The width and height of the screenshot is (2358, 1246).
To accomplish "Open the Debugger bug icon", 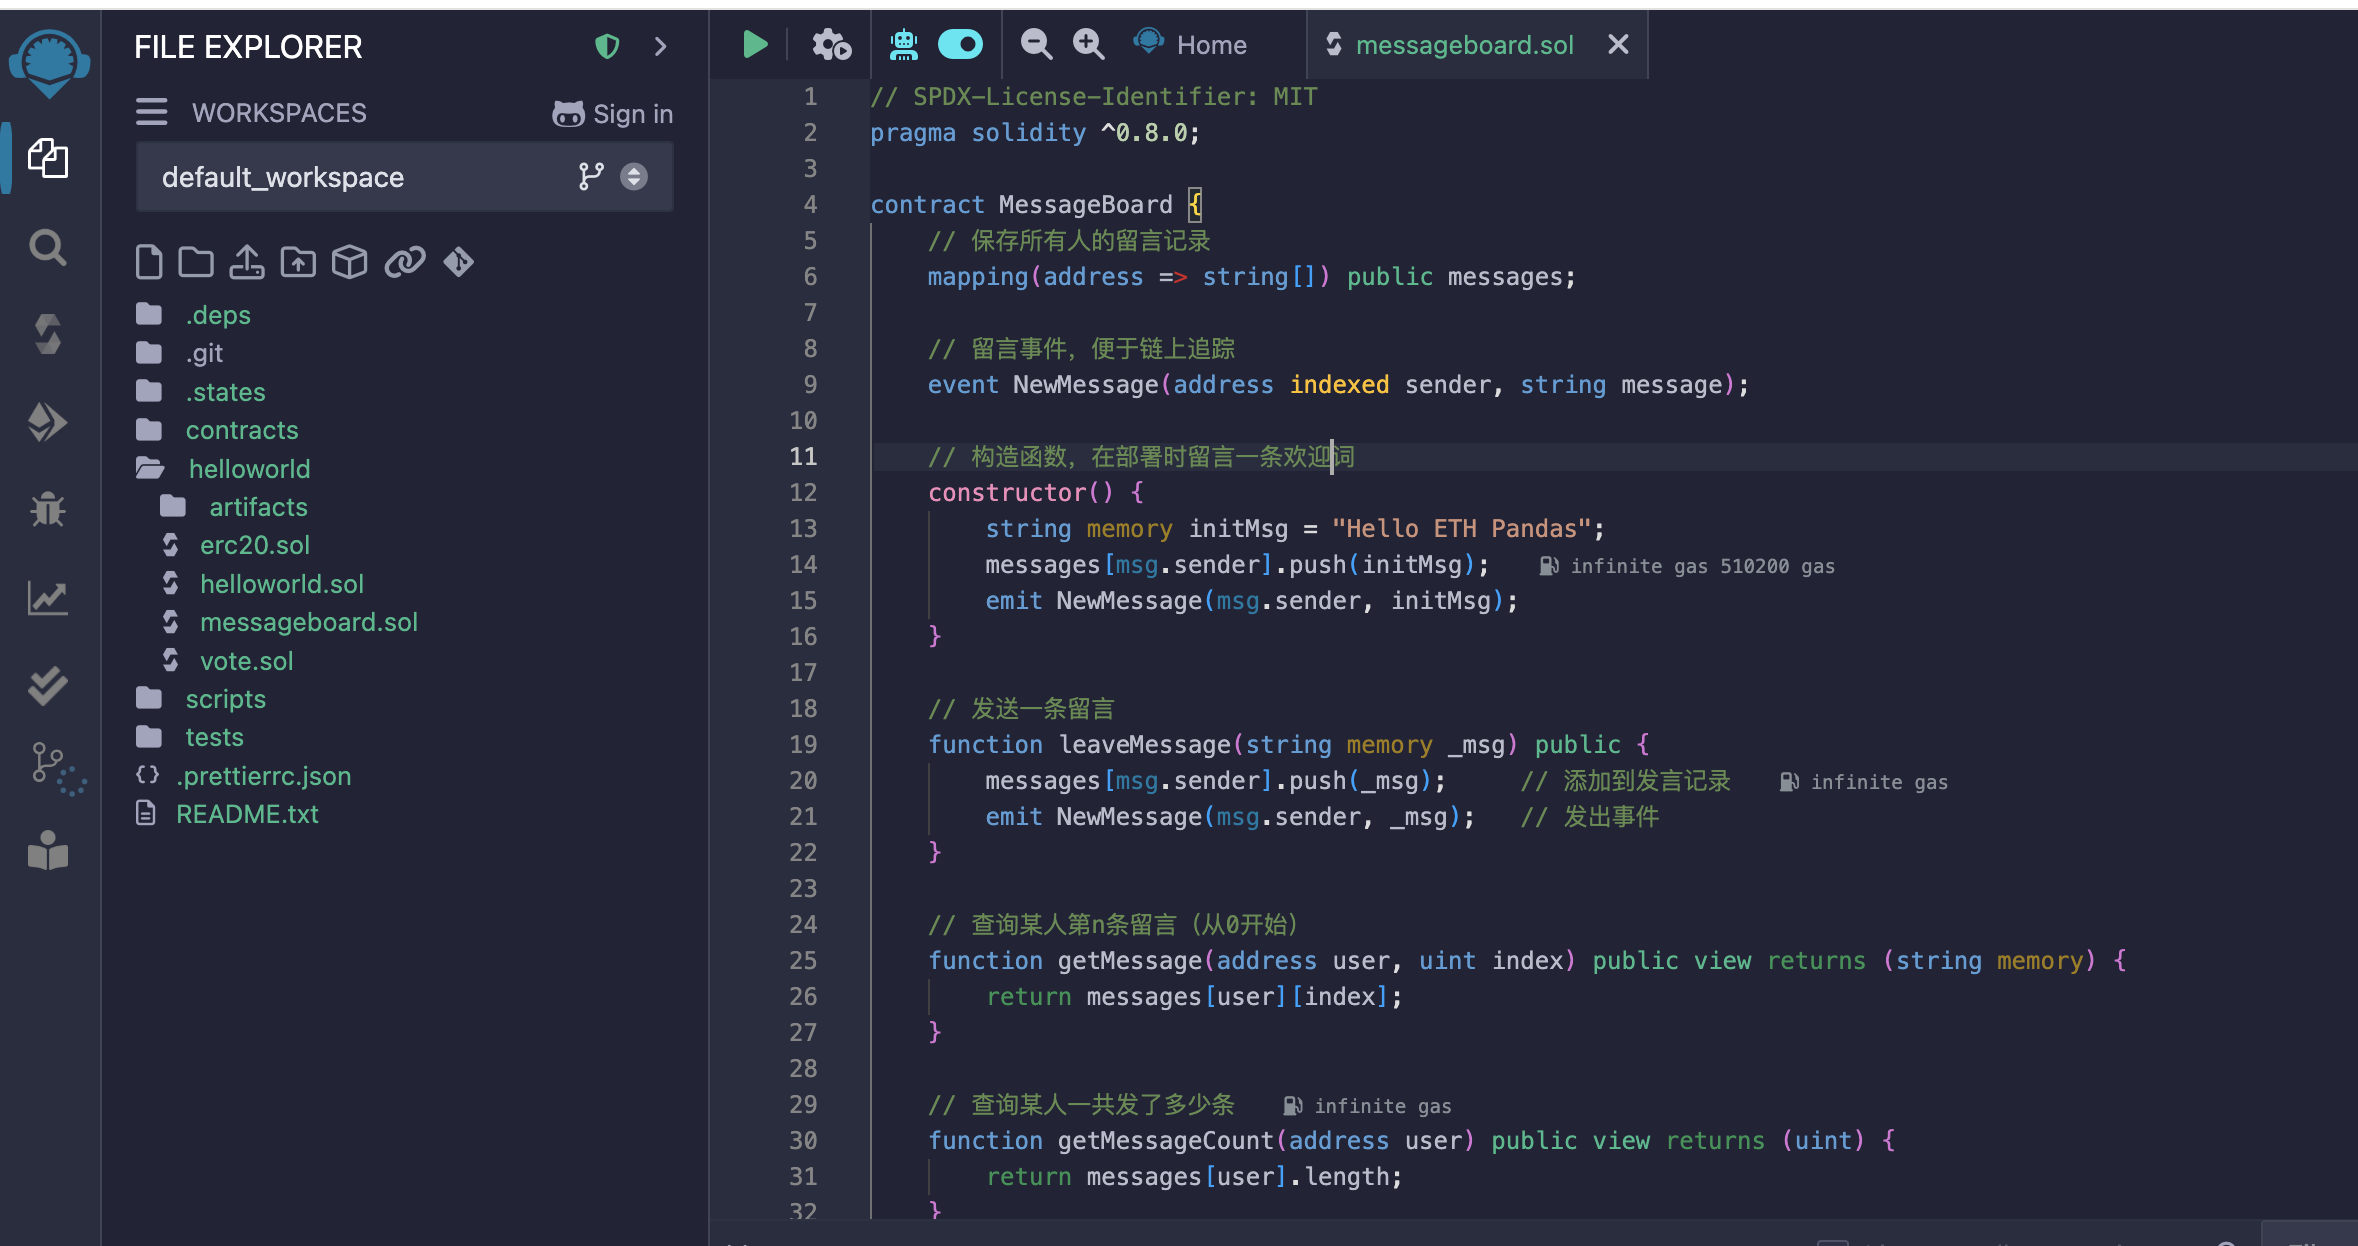I will 48,509.
